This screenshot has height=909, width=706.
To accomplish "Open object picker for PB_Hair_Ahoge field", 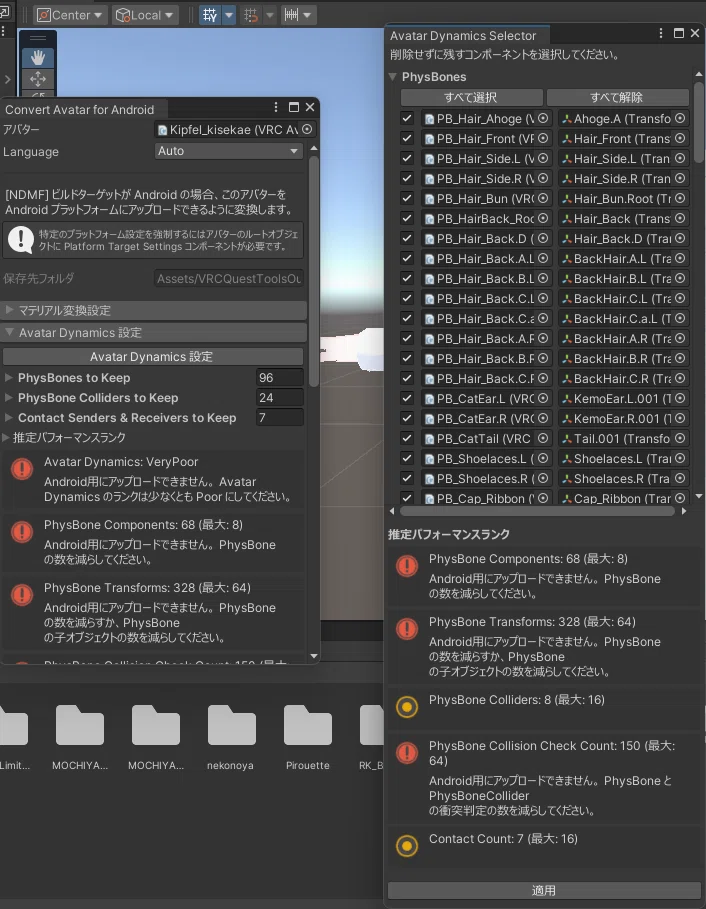I will click(x=543, y=118).
